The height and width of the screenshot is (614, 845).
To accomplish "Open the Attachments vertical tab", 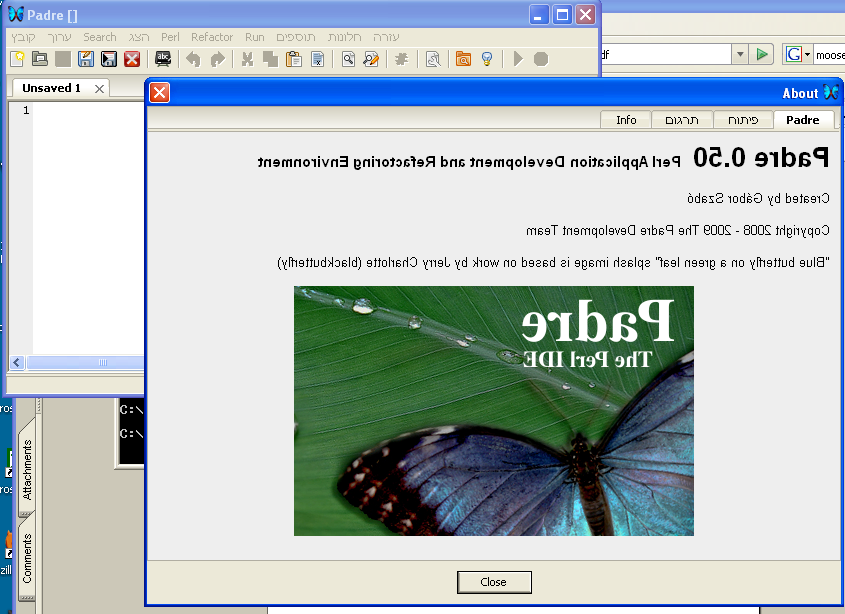I will [x=27, y=470].
